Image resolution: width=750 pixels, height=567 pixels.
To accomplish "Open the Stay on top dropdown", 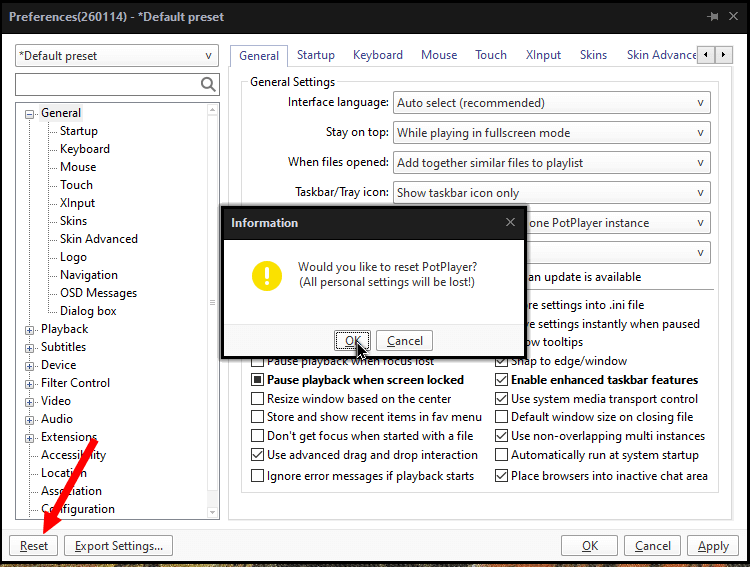I will coord(551,133).
